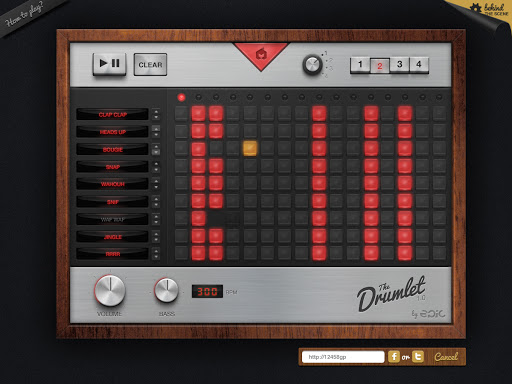Toggle the orange pad in the BOUGIE row
512x384 pixels.
click(250, 148)
